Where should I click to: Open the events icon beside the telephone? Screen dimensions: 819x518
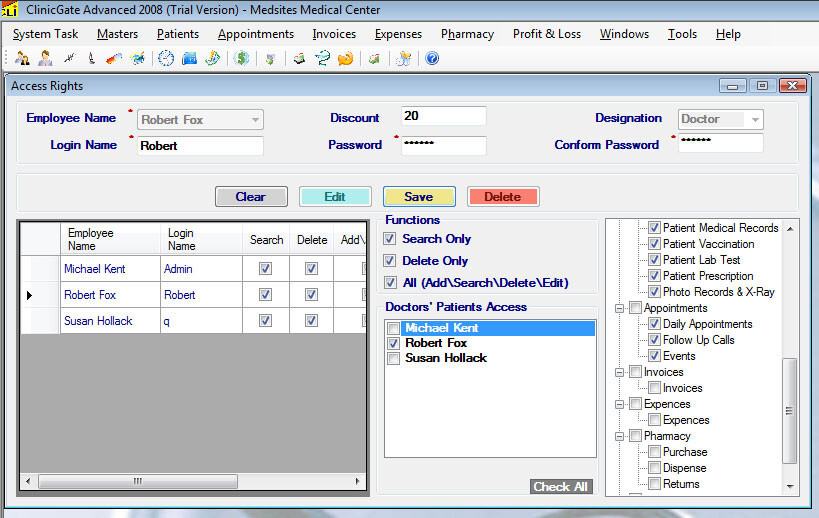(x=212, y=58)
